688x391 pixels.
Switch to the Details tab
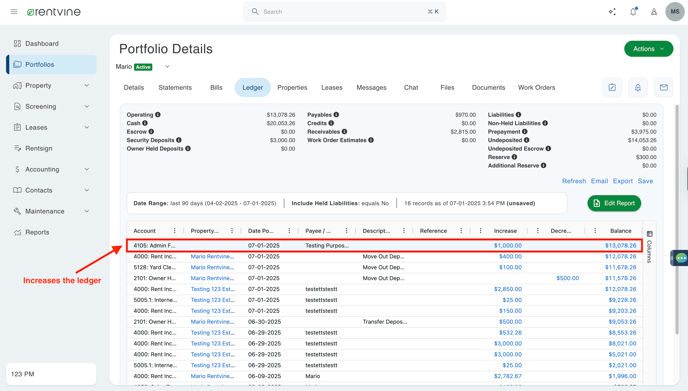134,87
